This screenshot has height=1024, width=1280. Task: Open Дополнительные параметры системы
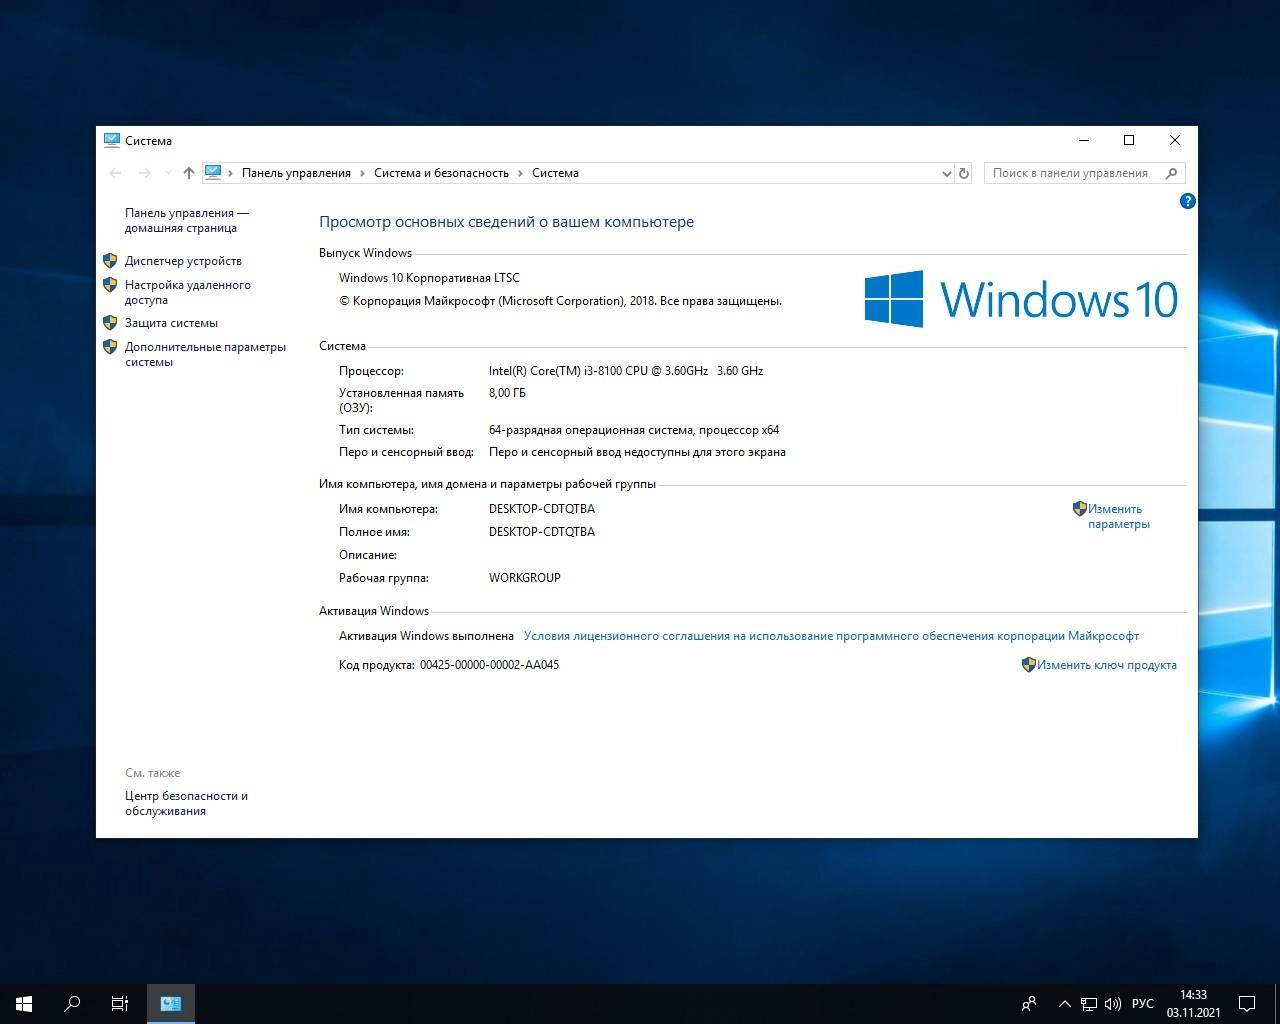(x=205, y=354)
